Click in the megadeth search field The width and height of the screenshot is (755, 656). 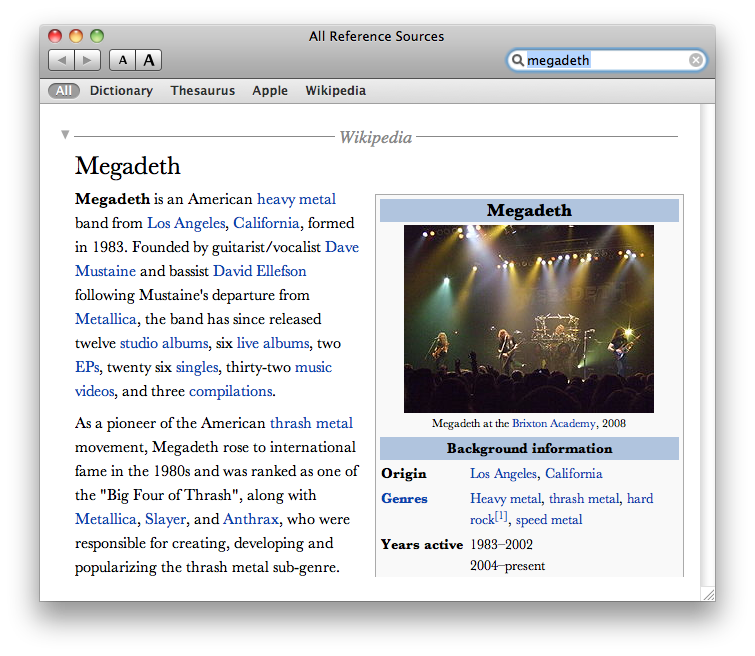tap(606, 60)
